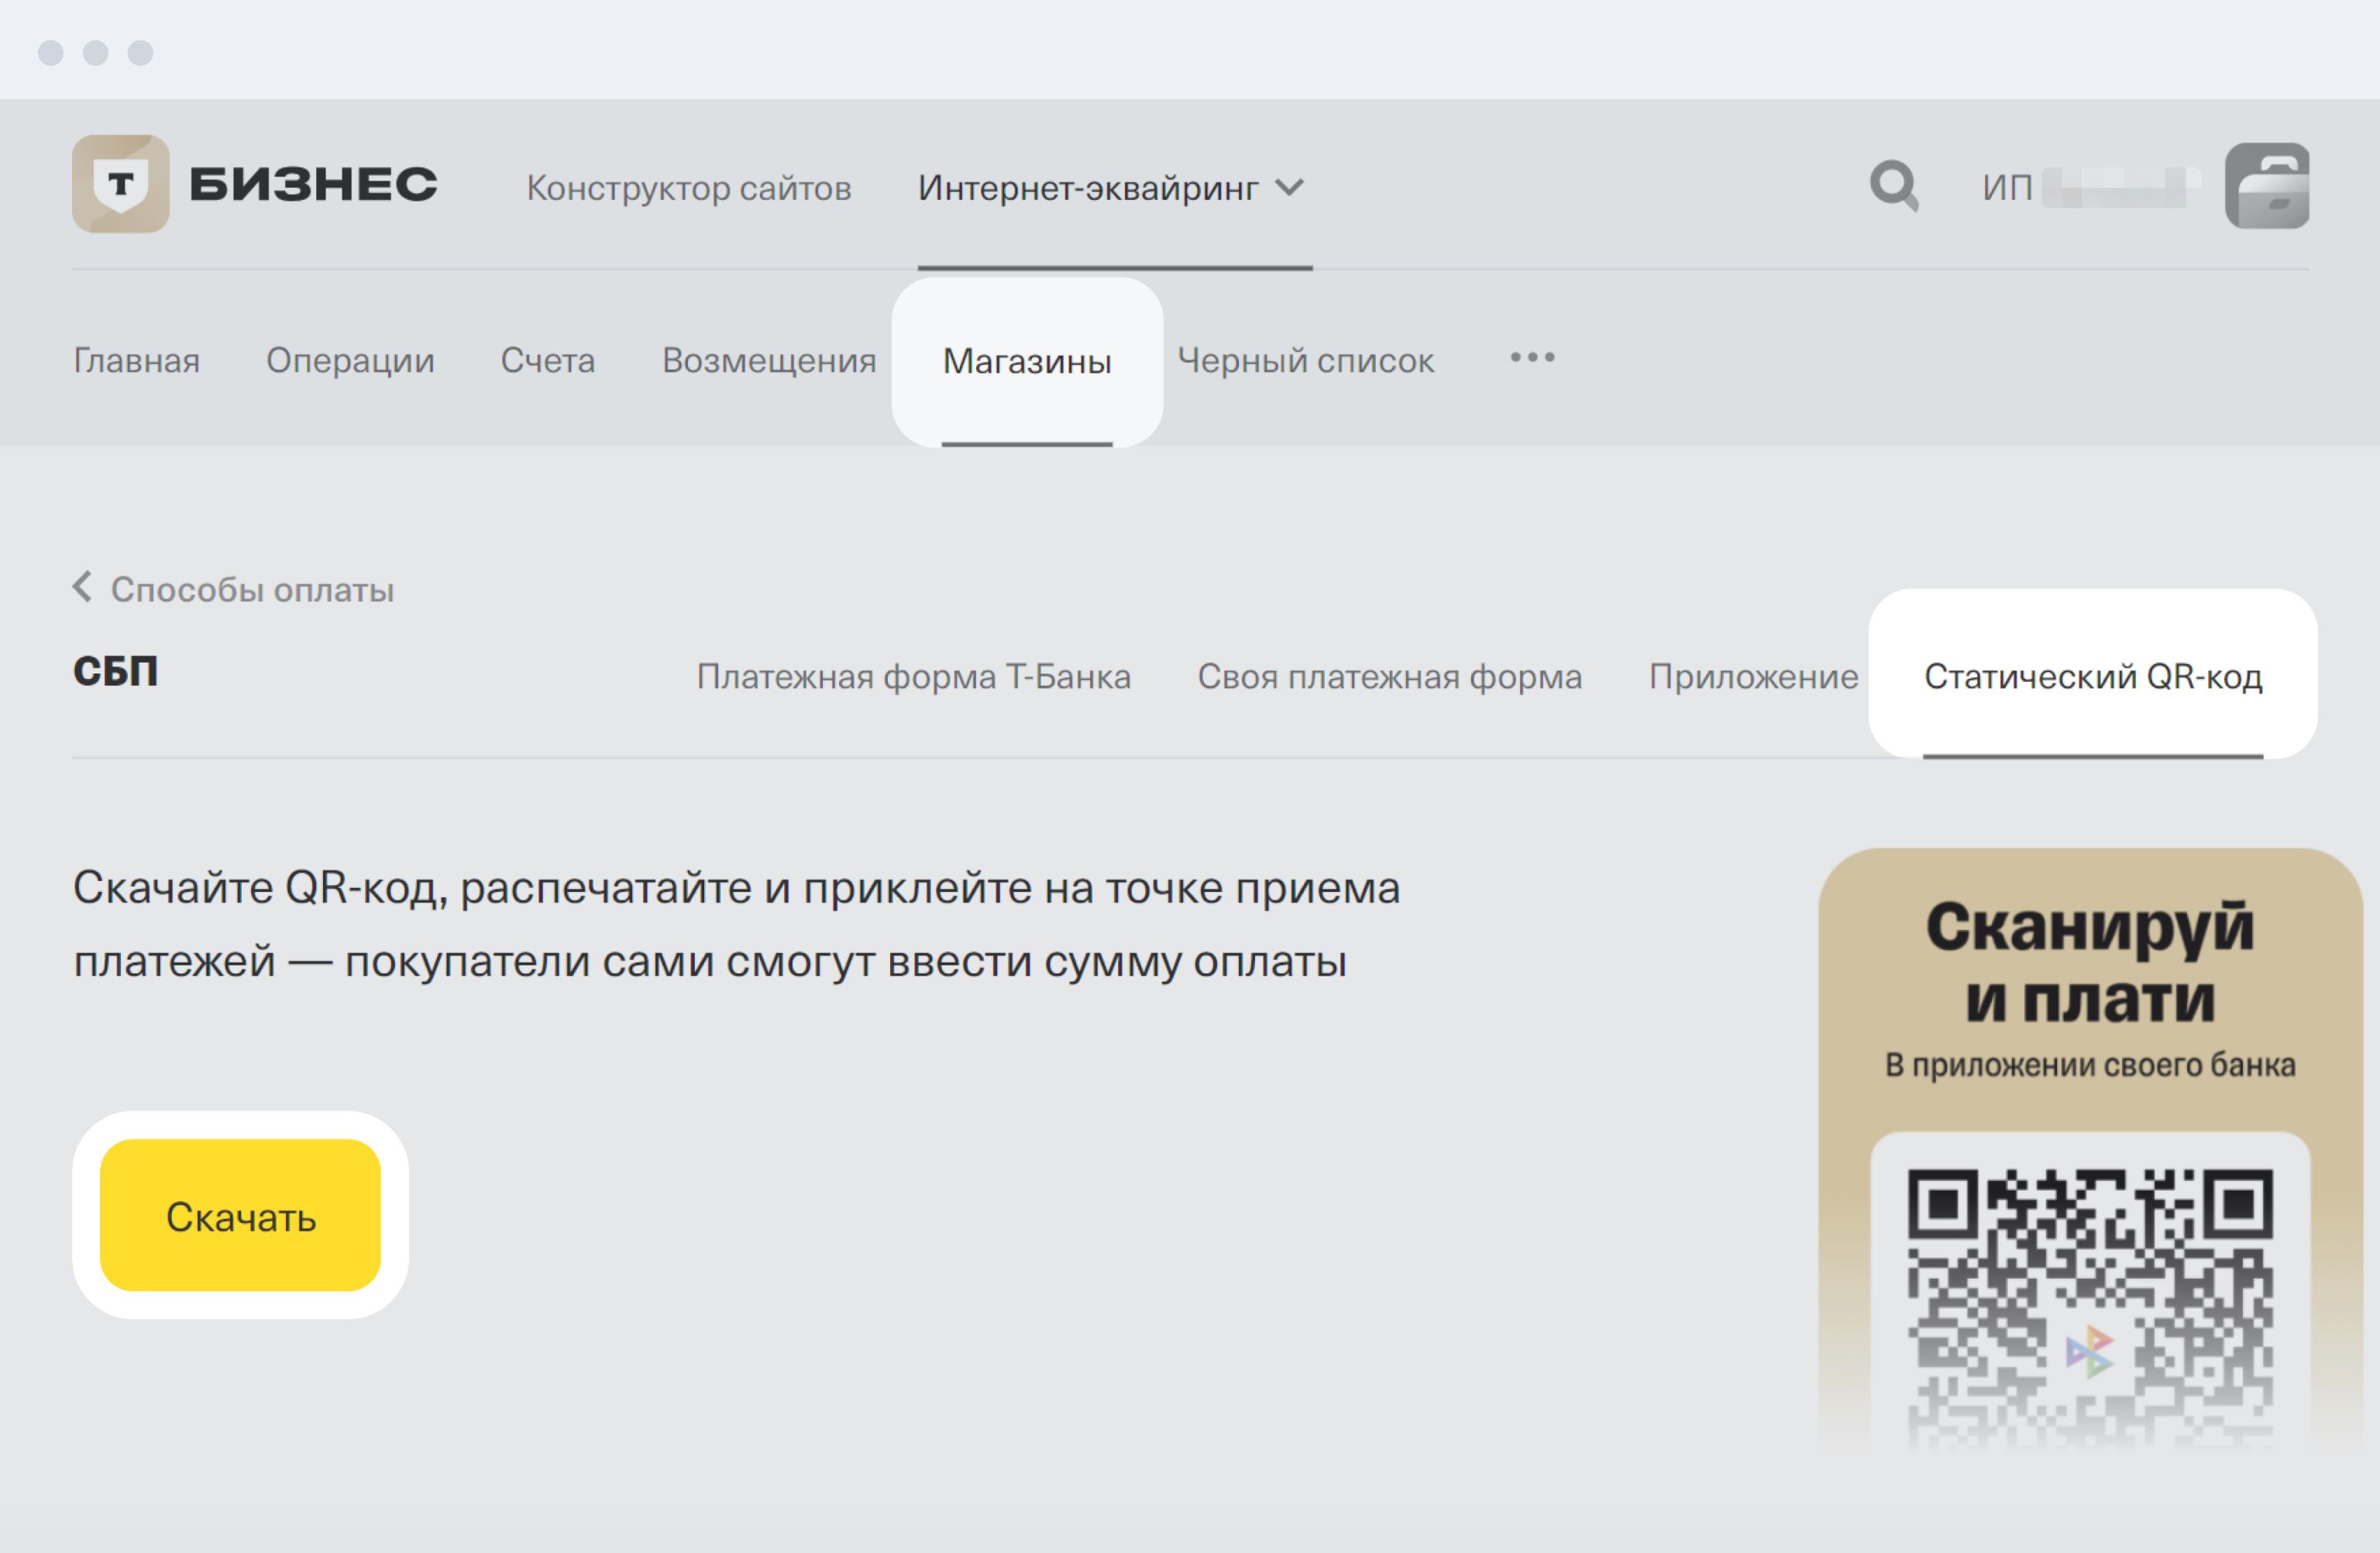Select Своя платежная форма tab
This screenshot has width=2380, height=1553.
click(x=1390, y=677)
